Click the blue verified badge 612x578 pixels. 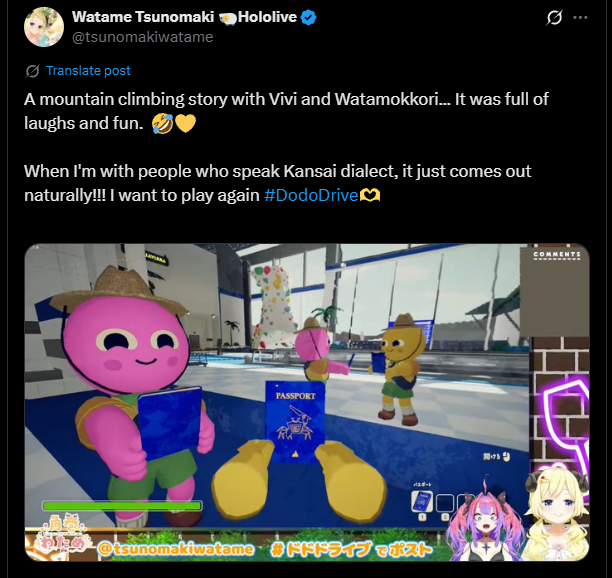click(x=309, y=18)
